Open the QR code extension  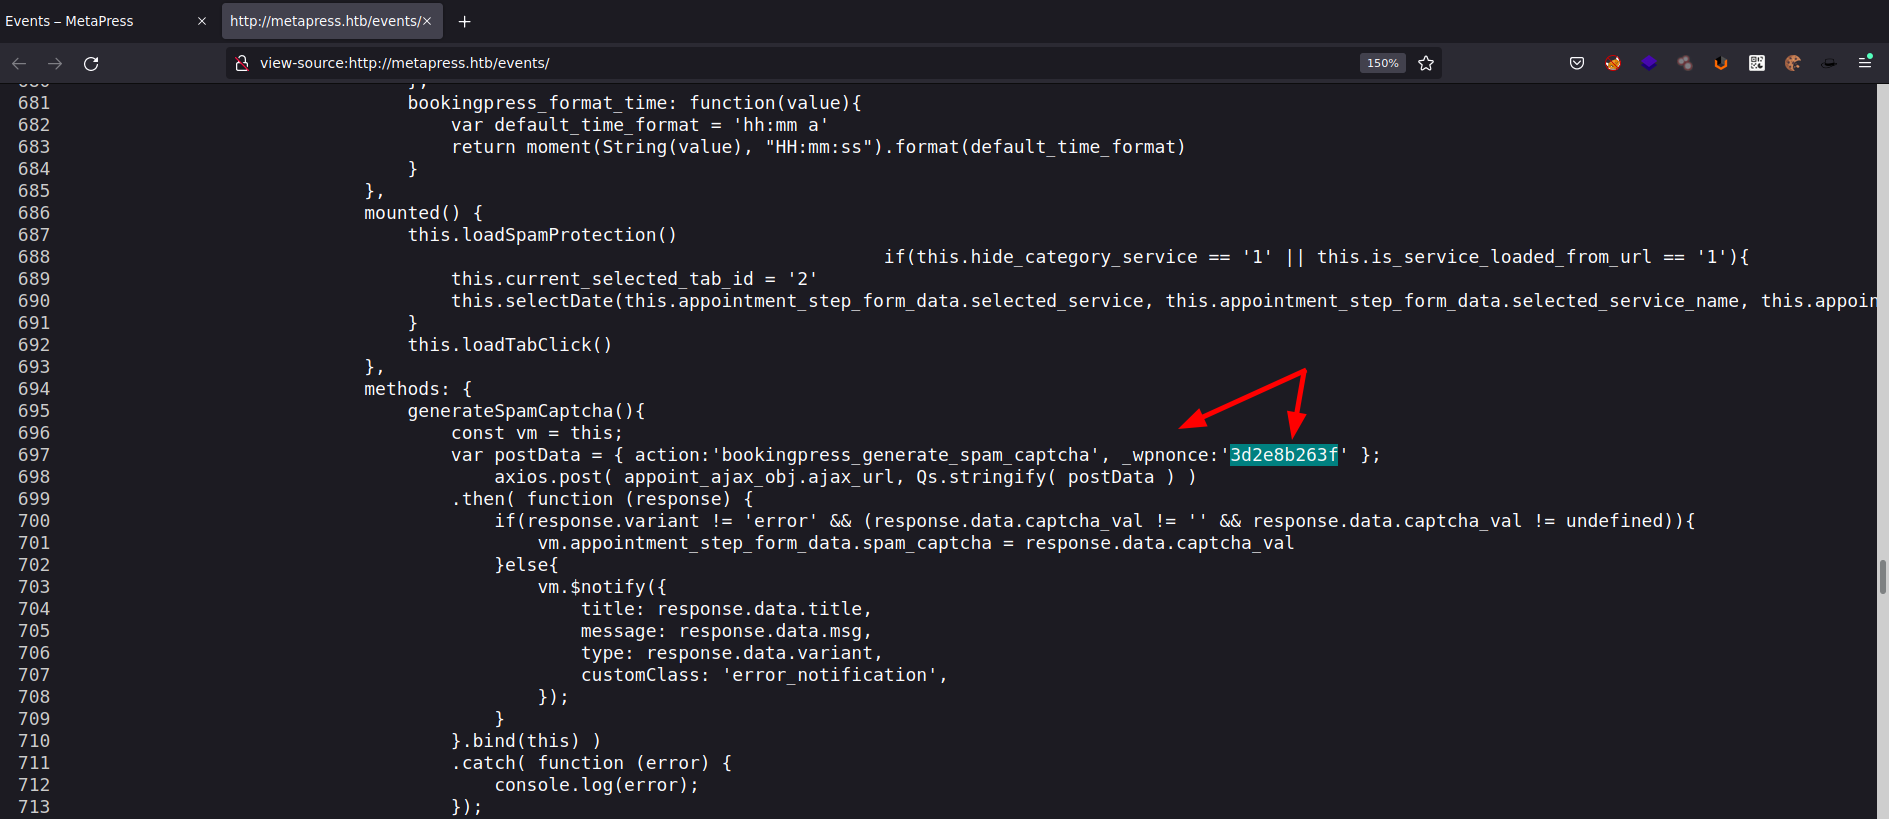tap(1757, 63)
